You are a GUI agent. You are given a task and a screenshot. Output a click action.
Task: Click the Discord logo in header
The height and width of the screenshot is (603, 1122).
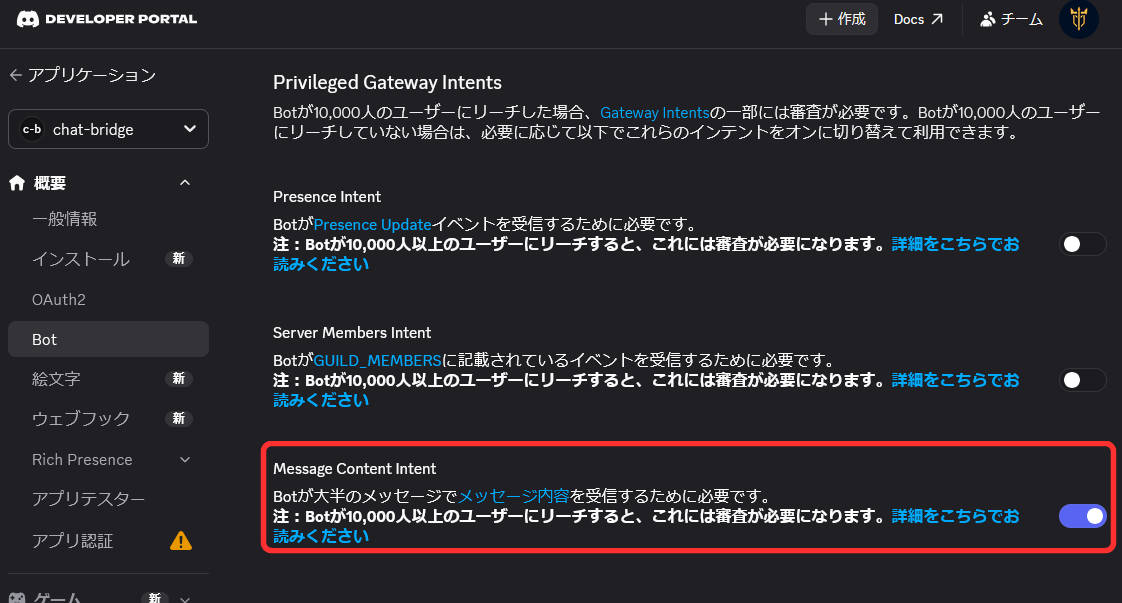click(27, 19)
